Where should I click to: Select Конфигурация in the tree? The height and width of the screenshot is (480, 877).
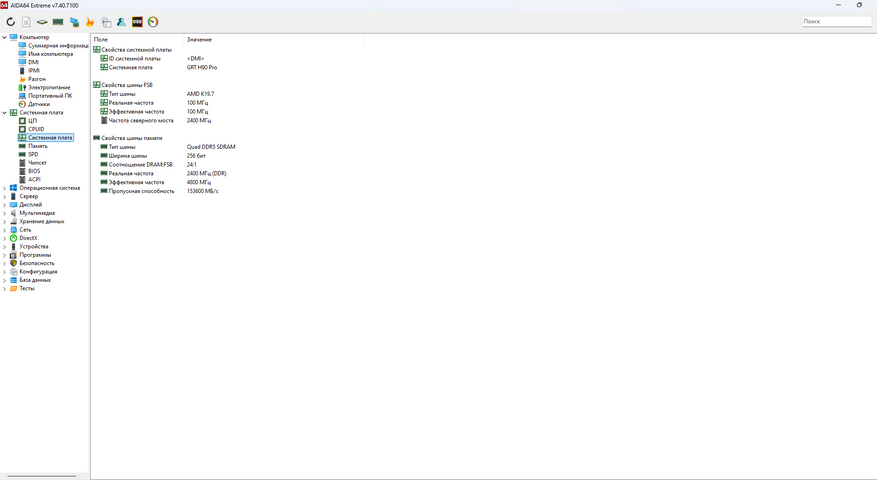38,272
